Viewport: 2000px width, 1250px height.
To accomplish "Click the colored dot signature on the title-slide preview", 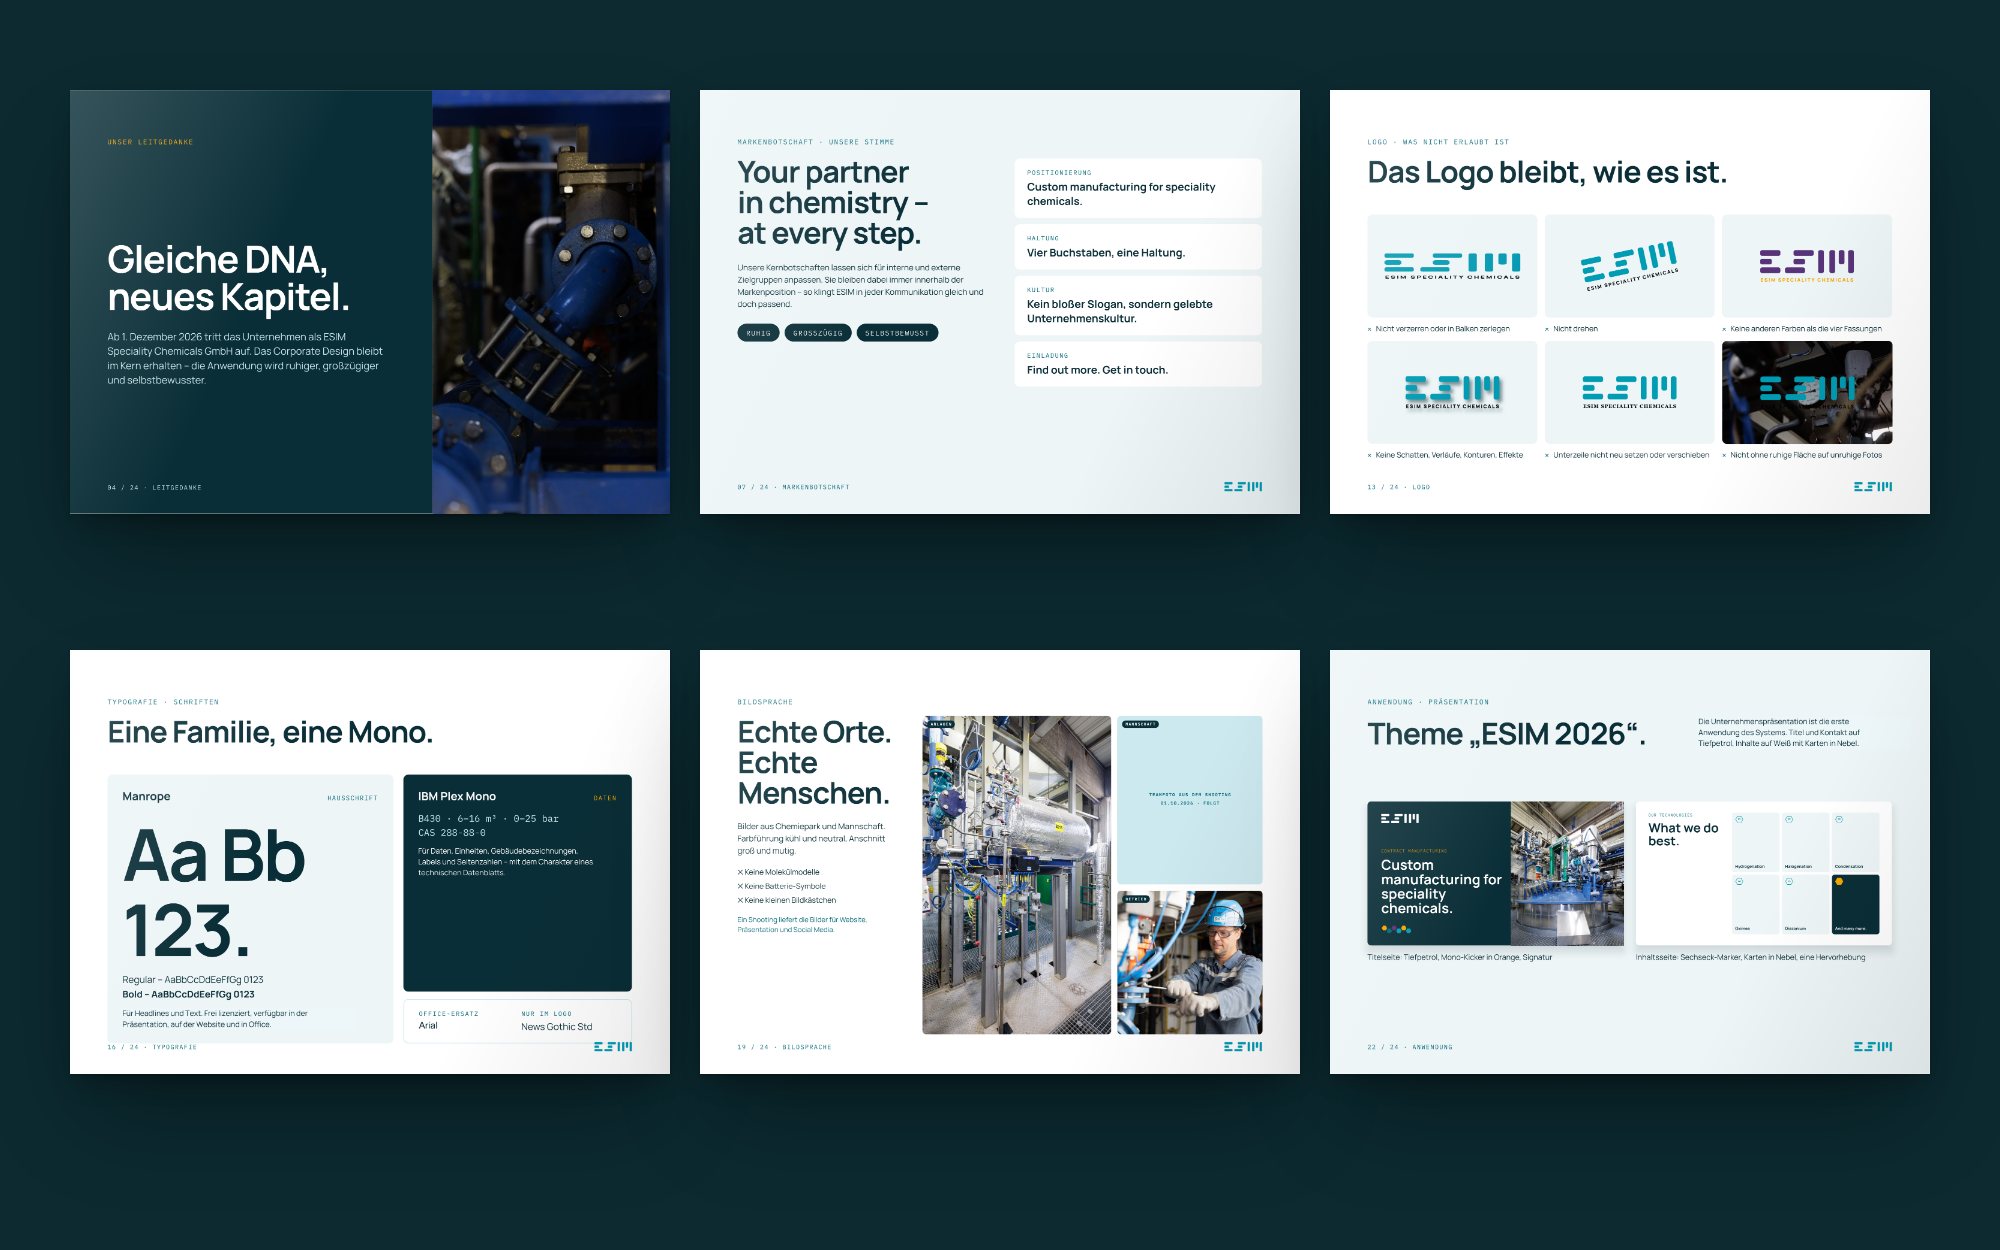I will (1396, 929).
